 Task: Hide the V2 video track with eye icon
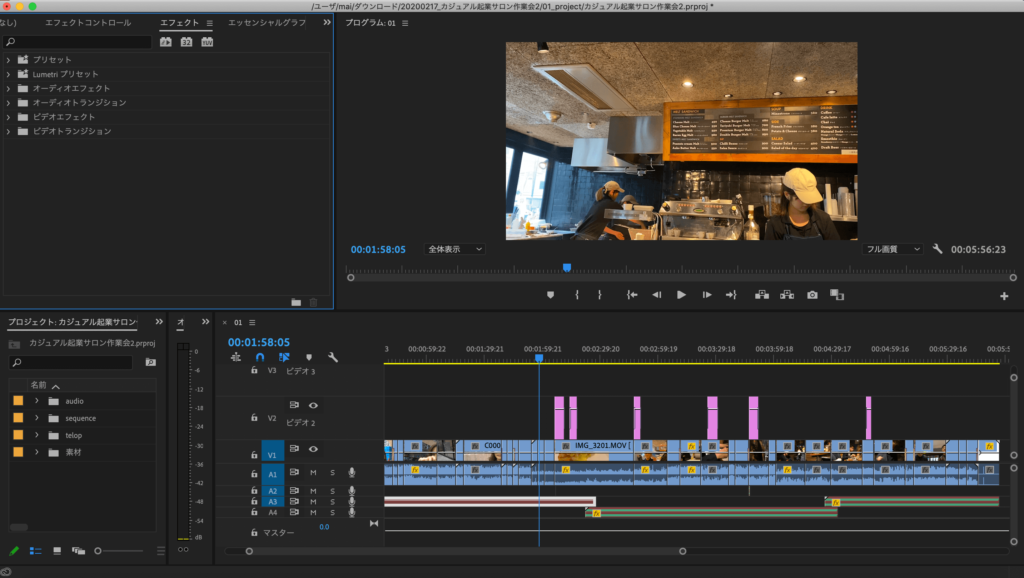pyautogui.click(x=313, y=406)
